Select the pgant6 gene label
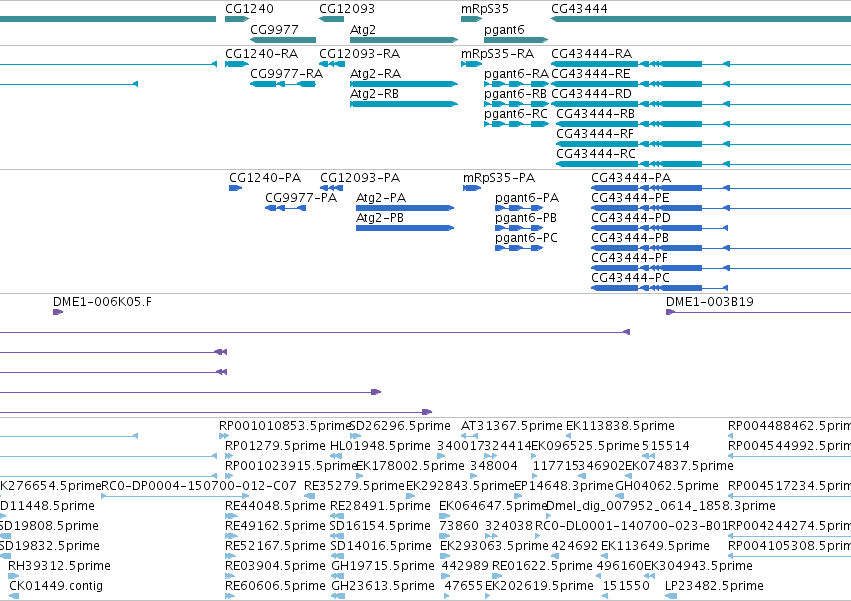This screenshot has height=601, width=851. (504, 29)
